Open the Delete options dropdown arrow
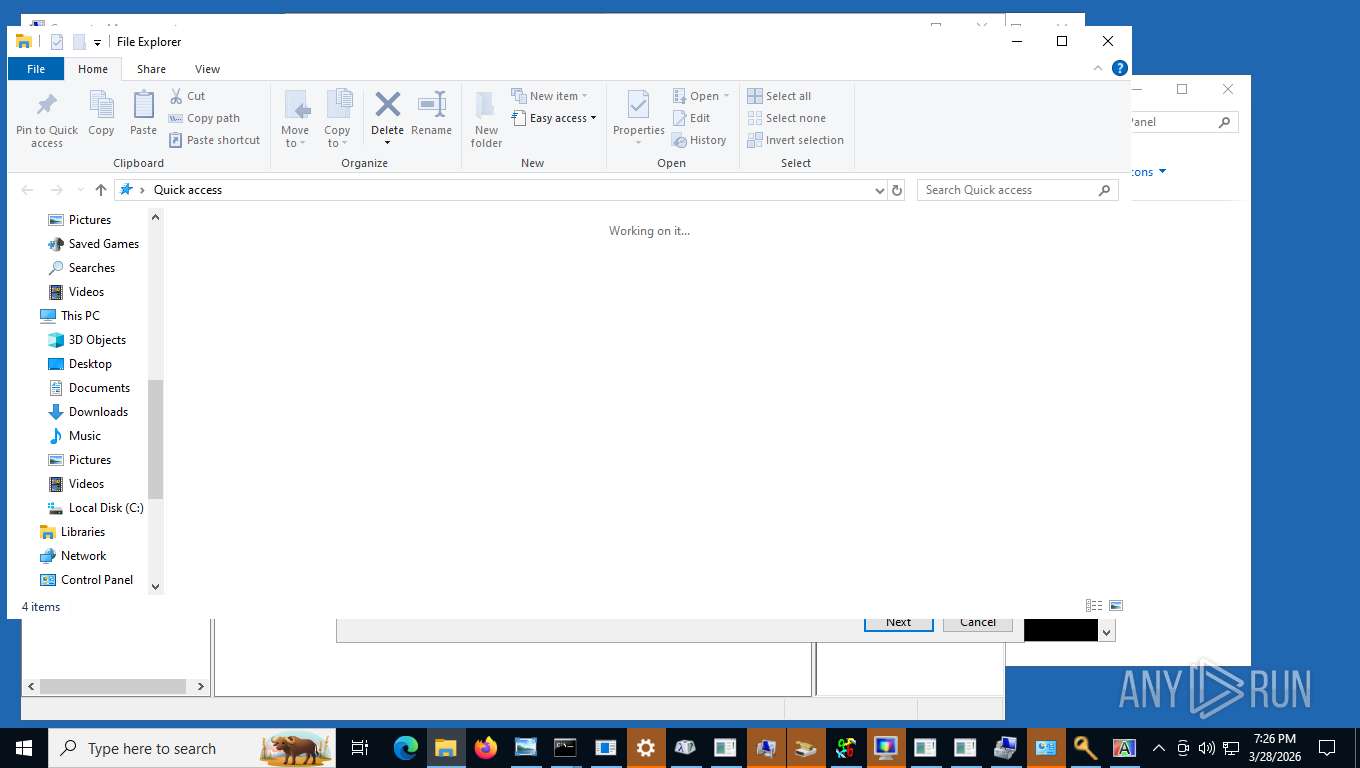1360x768 pixels. (387, 143)
